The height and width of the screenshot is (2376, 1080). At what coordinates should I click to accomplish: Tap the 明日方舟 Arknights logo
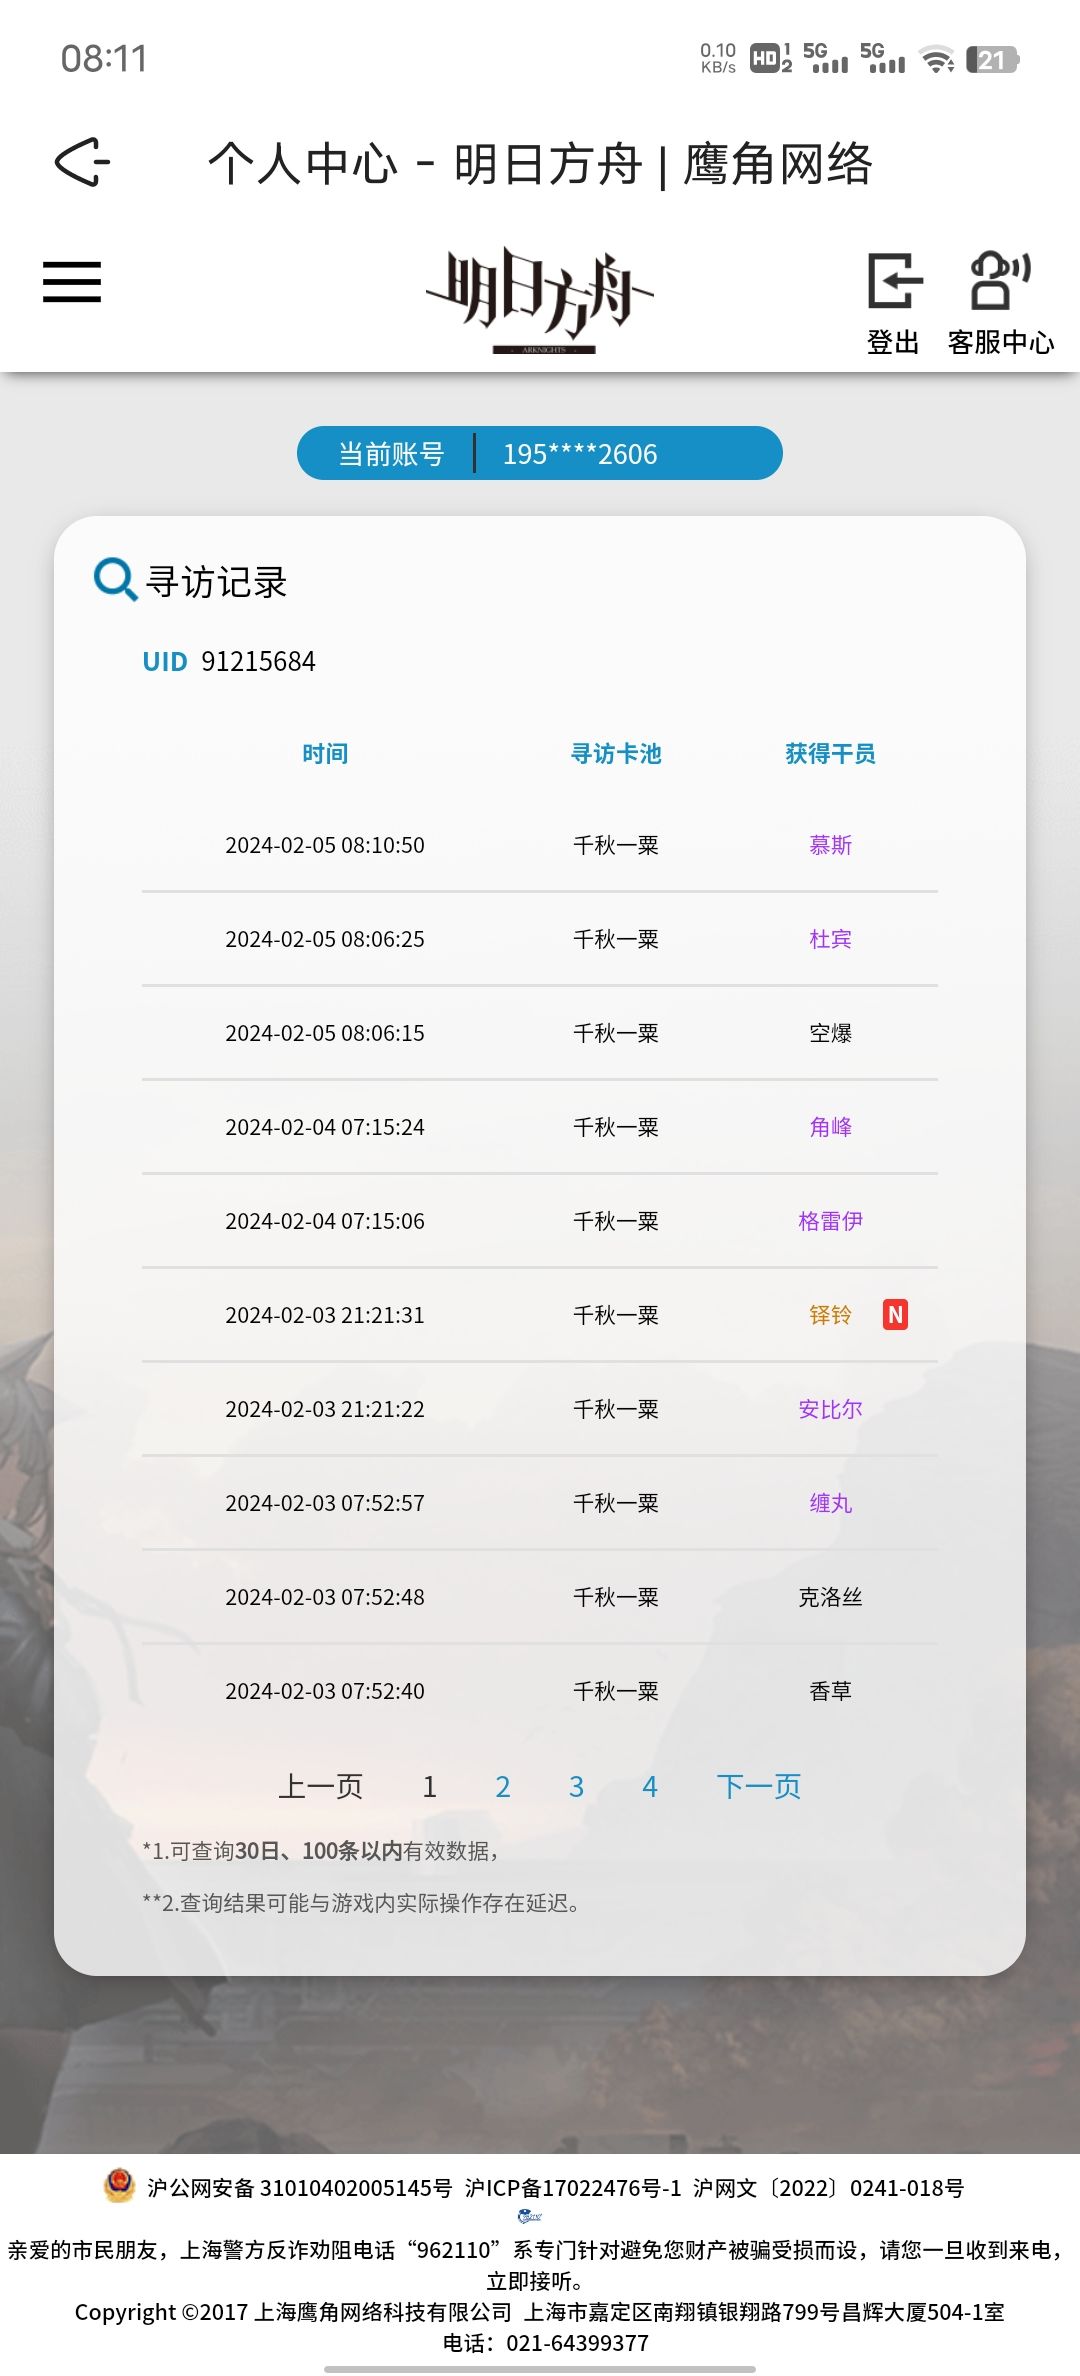point(540,300)
